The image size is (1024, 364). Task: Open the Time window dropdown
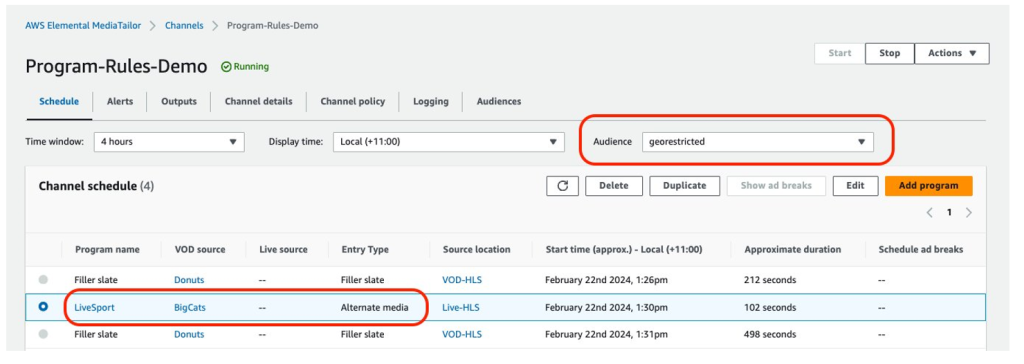click(x=169, y=141)
